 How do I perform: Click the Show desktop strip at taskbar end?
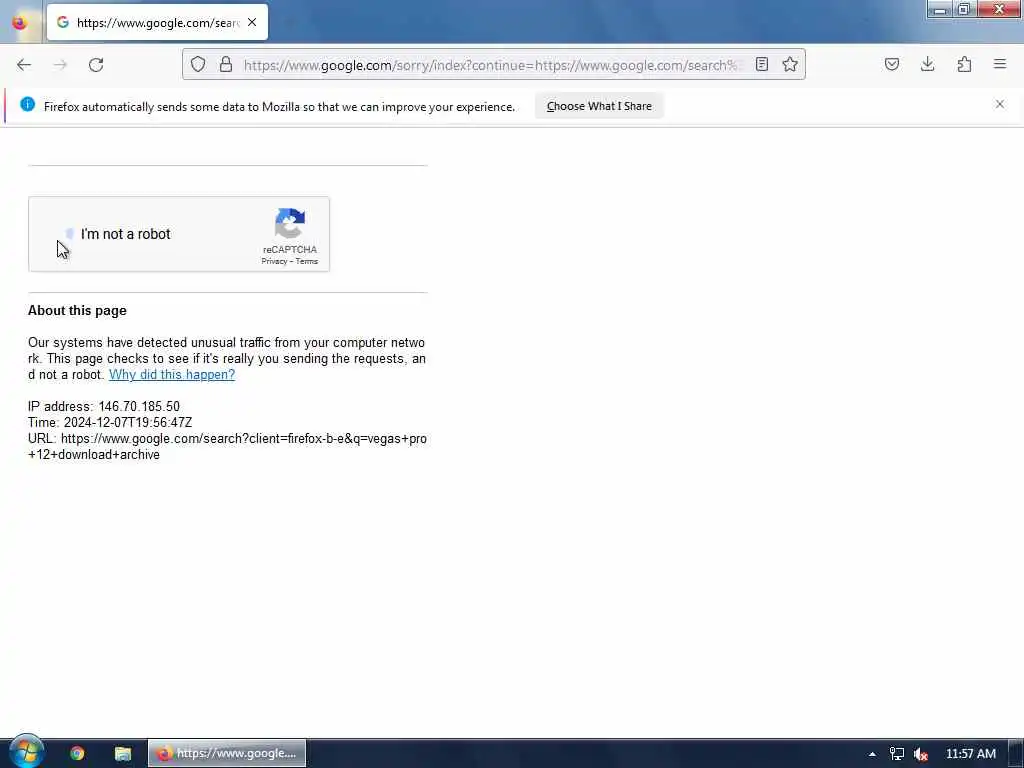[x=1018, y=753]
